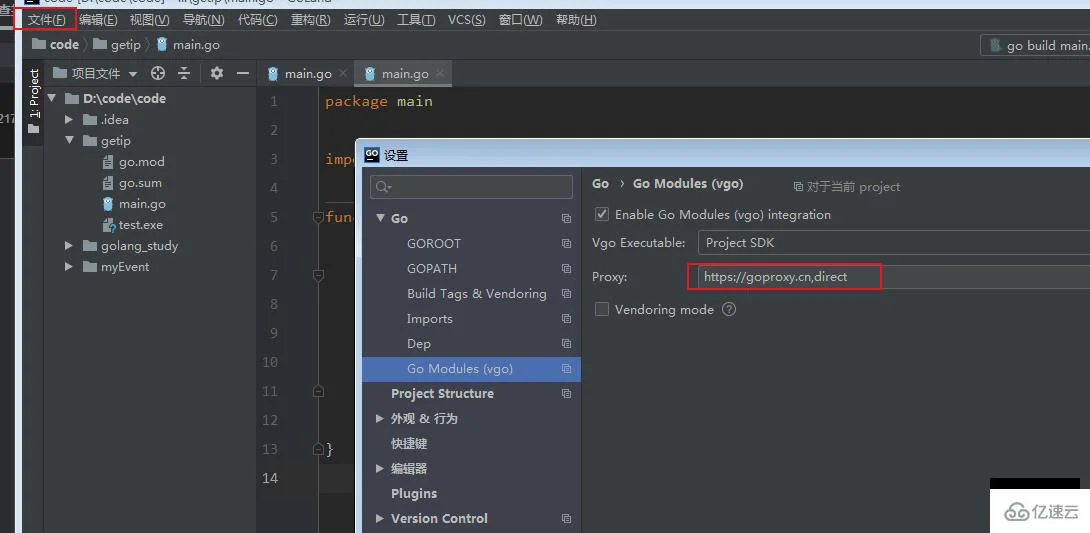Open the 重构(R) menu
Image resolution: width=1090 pixels, height=533 pixels.
click(x=310, y=20)
